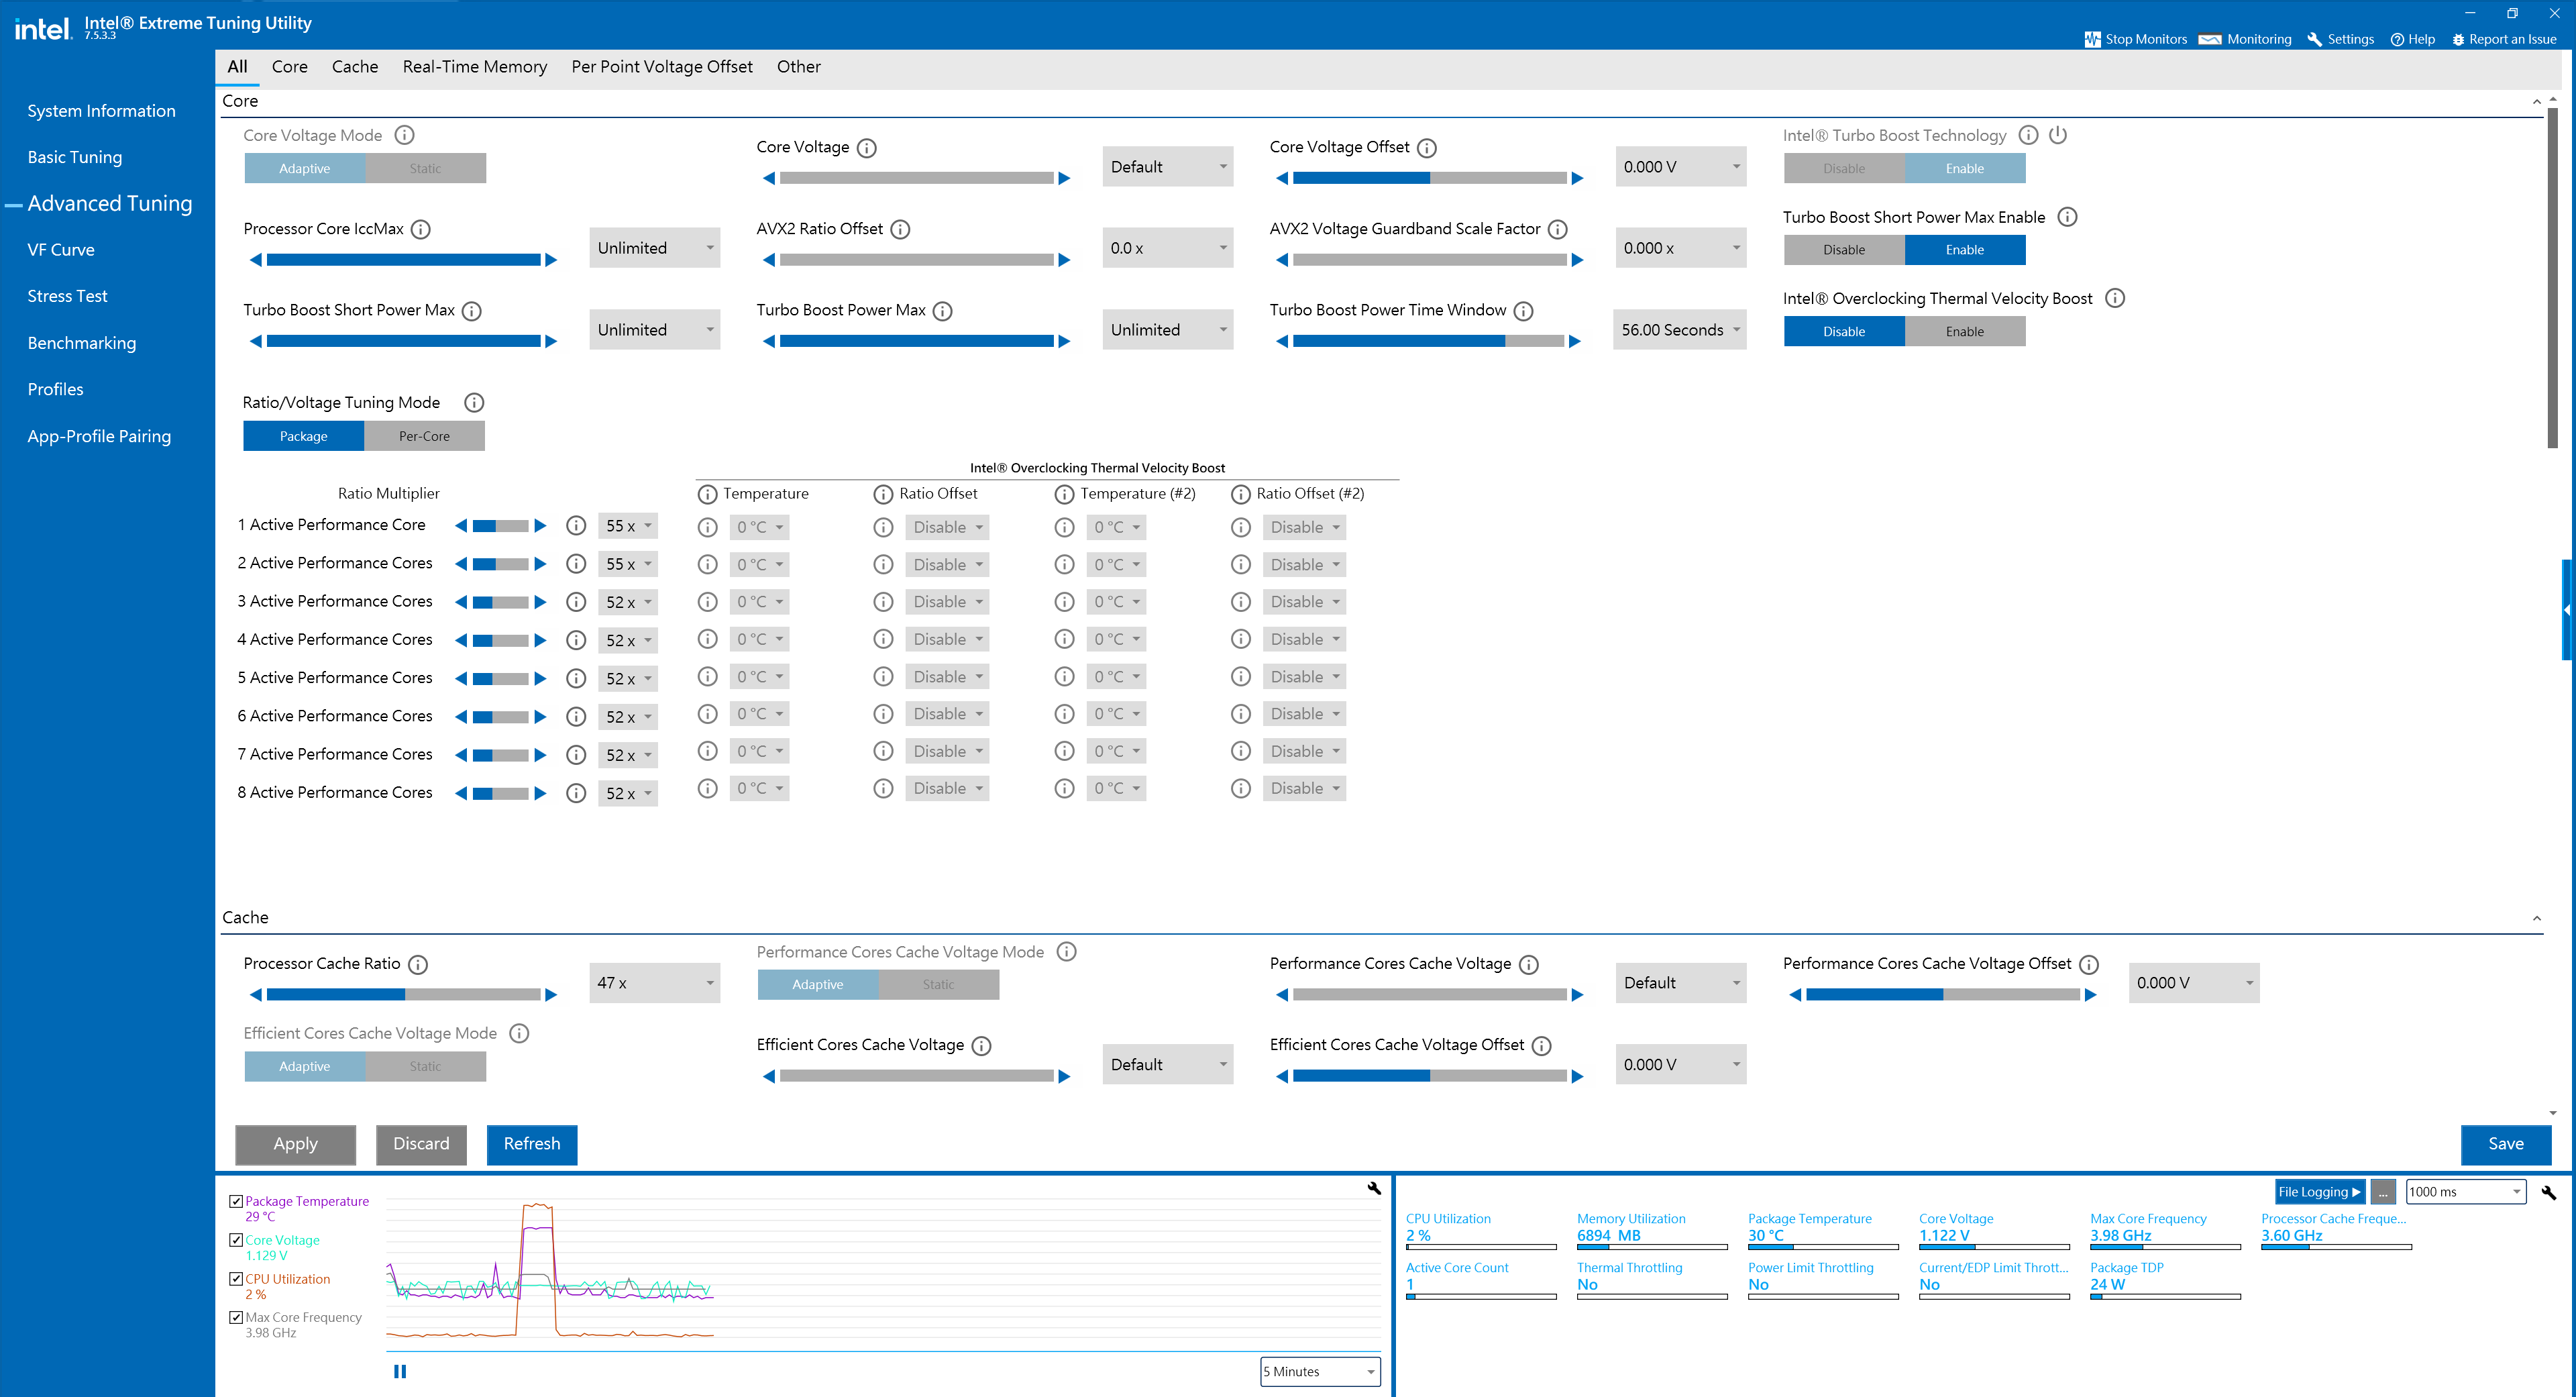This screenshot has width=2576, height=1397.
Task: Open monitor panel wrench settings icon
Action: click(2548, 1192)
